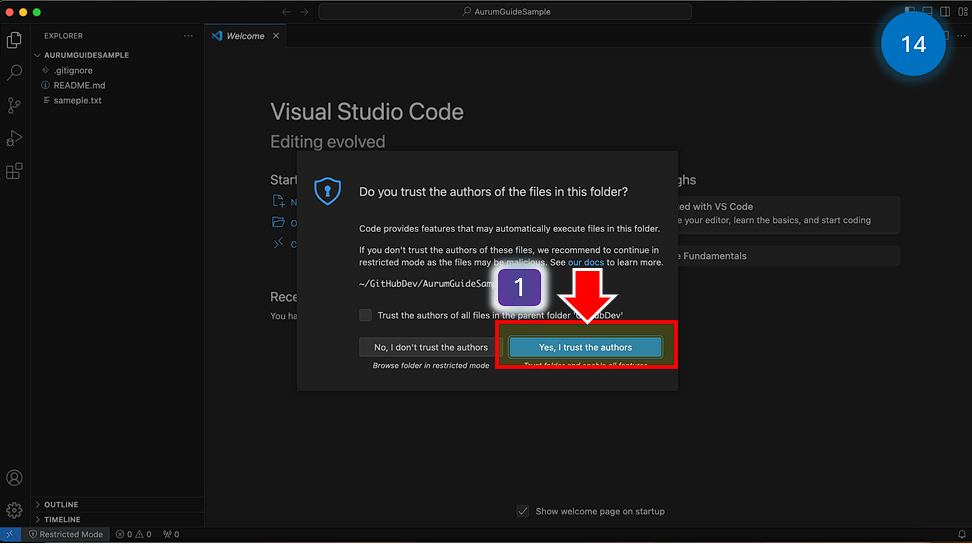Click the New File icon on Welcome page
Viewport: 972px width, 544px height.
tap(278, 201)
